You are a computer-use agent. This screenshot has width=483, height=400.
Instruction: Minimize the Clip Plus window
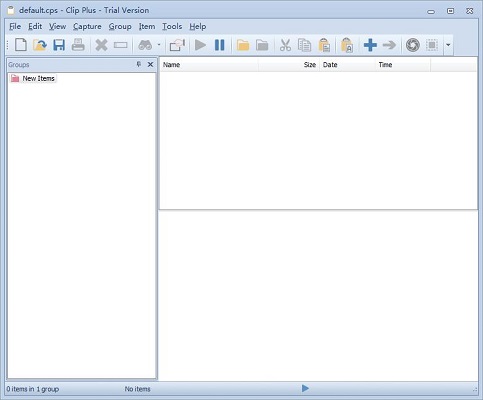point(431,12)
